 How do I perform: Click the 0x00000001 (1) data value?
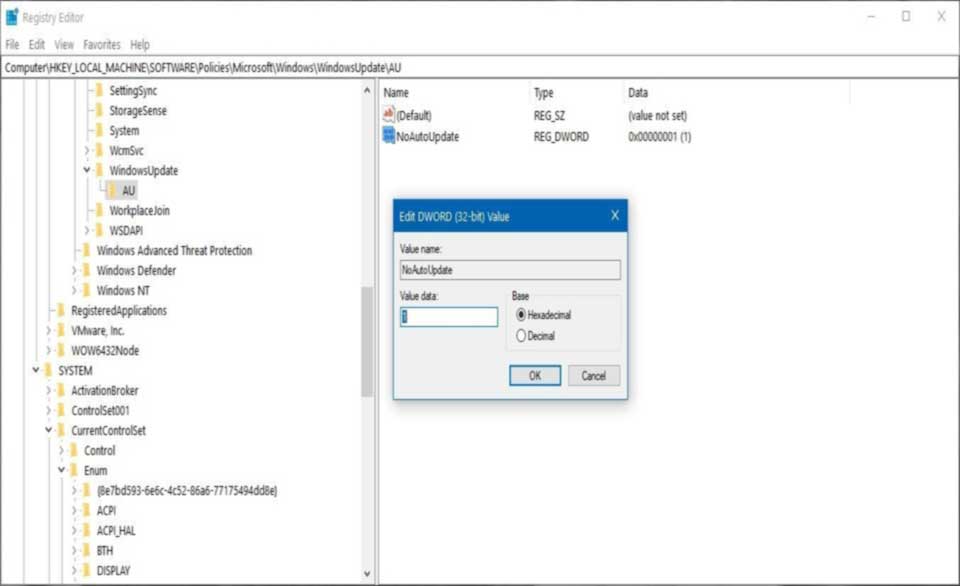(x=659, y=137)
